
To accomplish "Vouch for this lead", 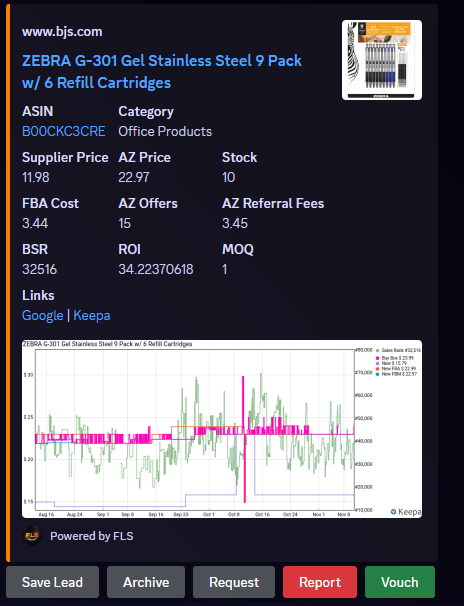I will coord(400,582).
